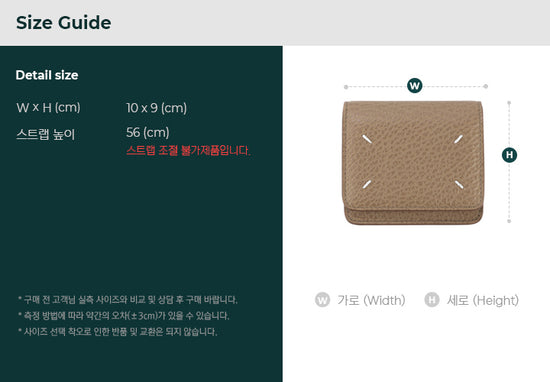This screenshot has width=550, height=382.
Task: Click the 10 x 9 (cm) value
Action: point(156,108)
